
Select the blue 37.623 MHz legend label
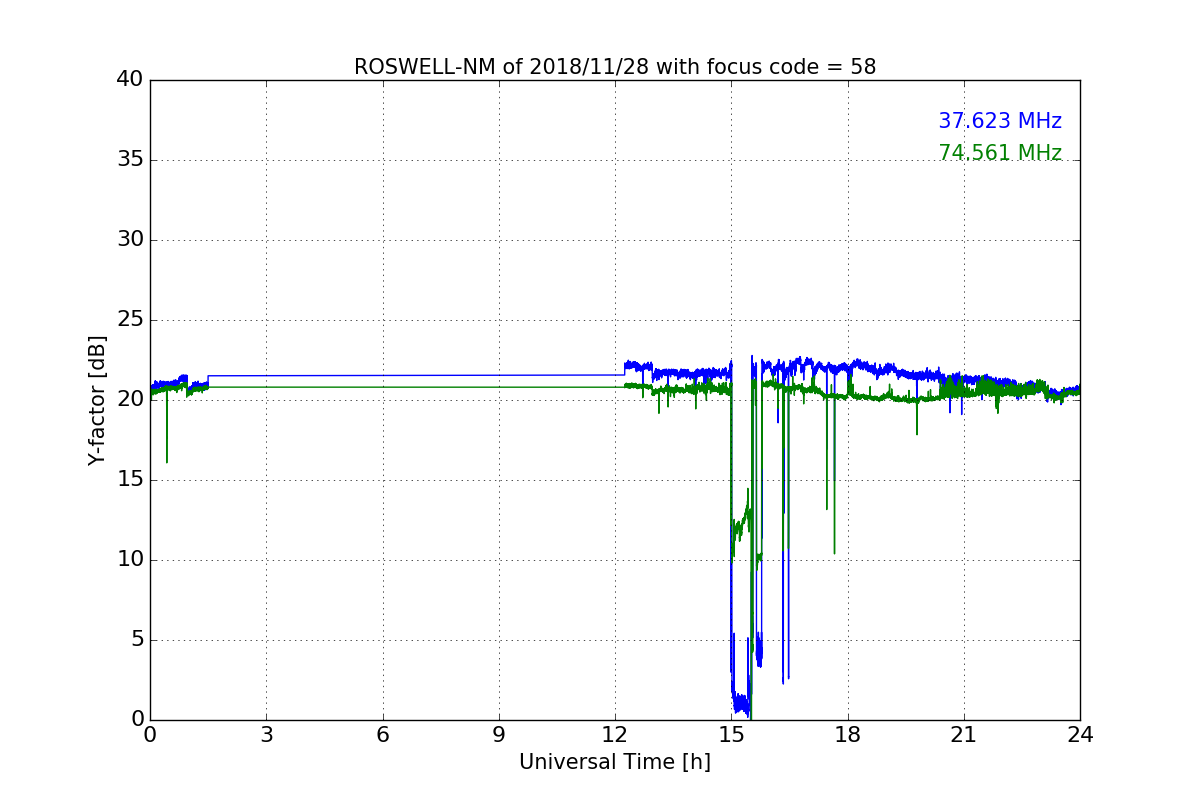[x=1000, y=121]
